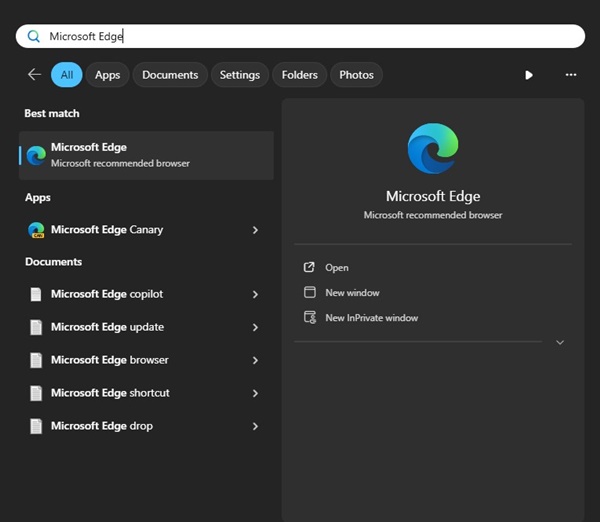
Task: Click document icon for Microsoft Edge update
Action: pos(36,327)
